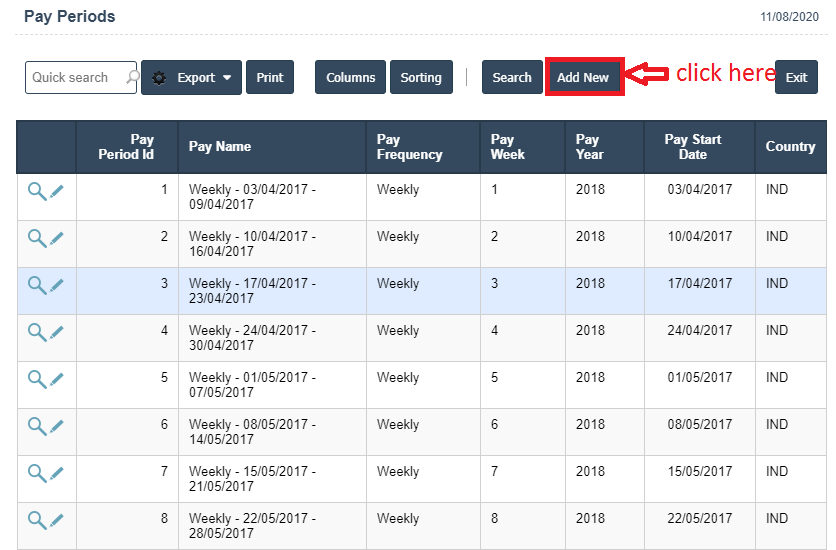View pay period 7 with magnifier icon
The height and width of the screenshot is (550, 836).
click(x=37, y=473)
